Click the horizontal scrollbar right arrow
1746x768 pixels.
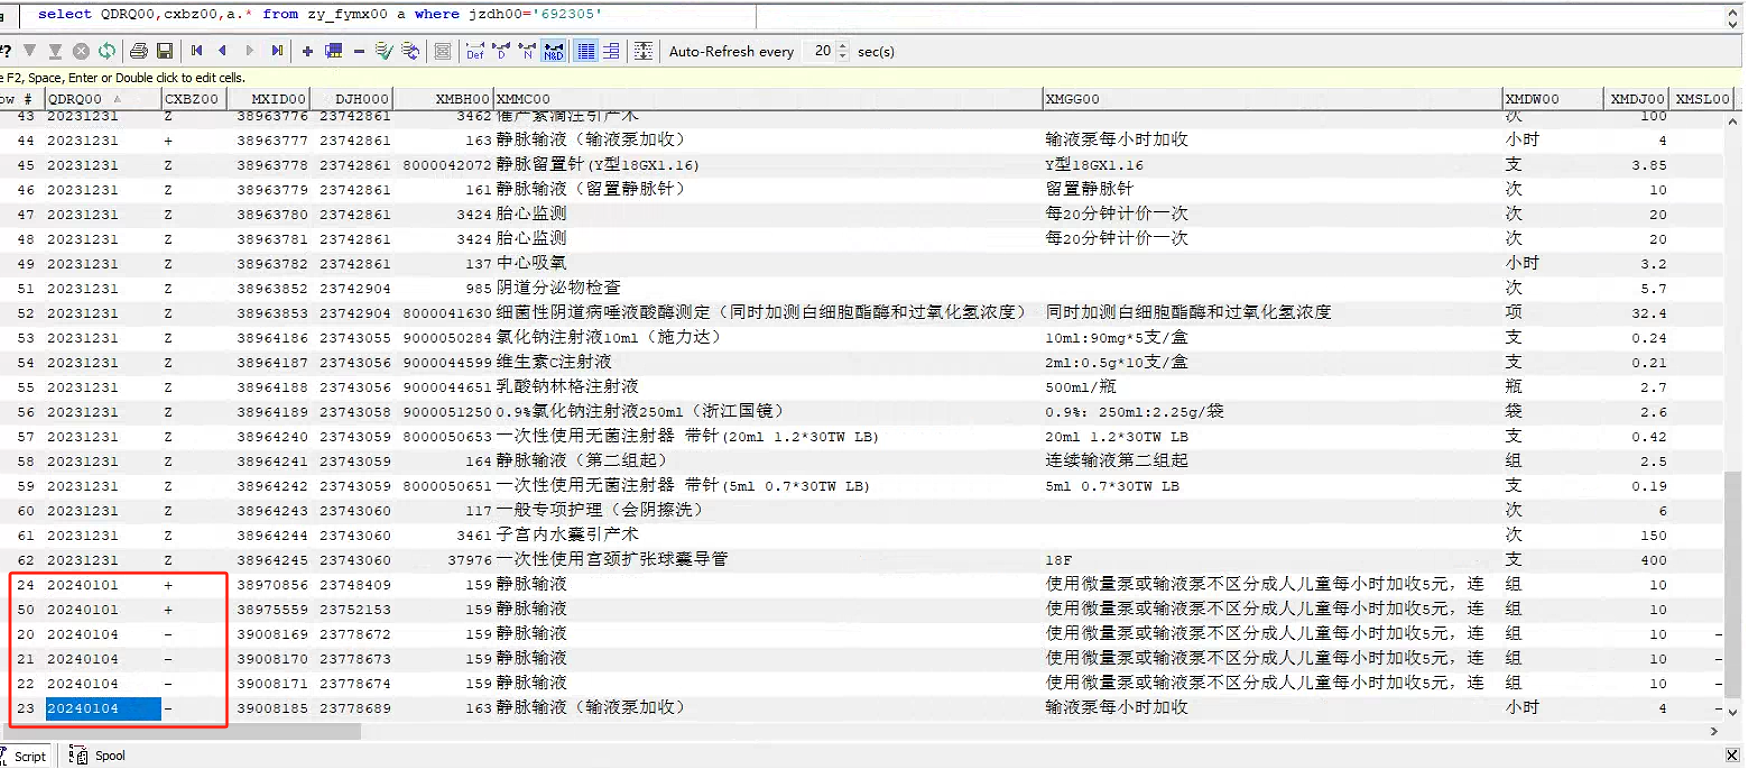pyautogui.click(x=1715, y=731)
